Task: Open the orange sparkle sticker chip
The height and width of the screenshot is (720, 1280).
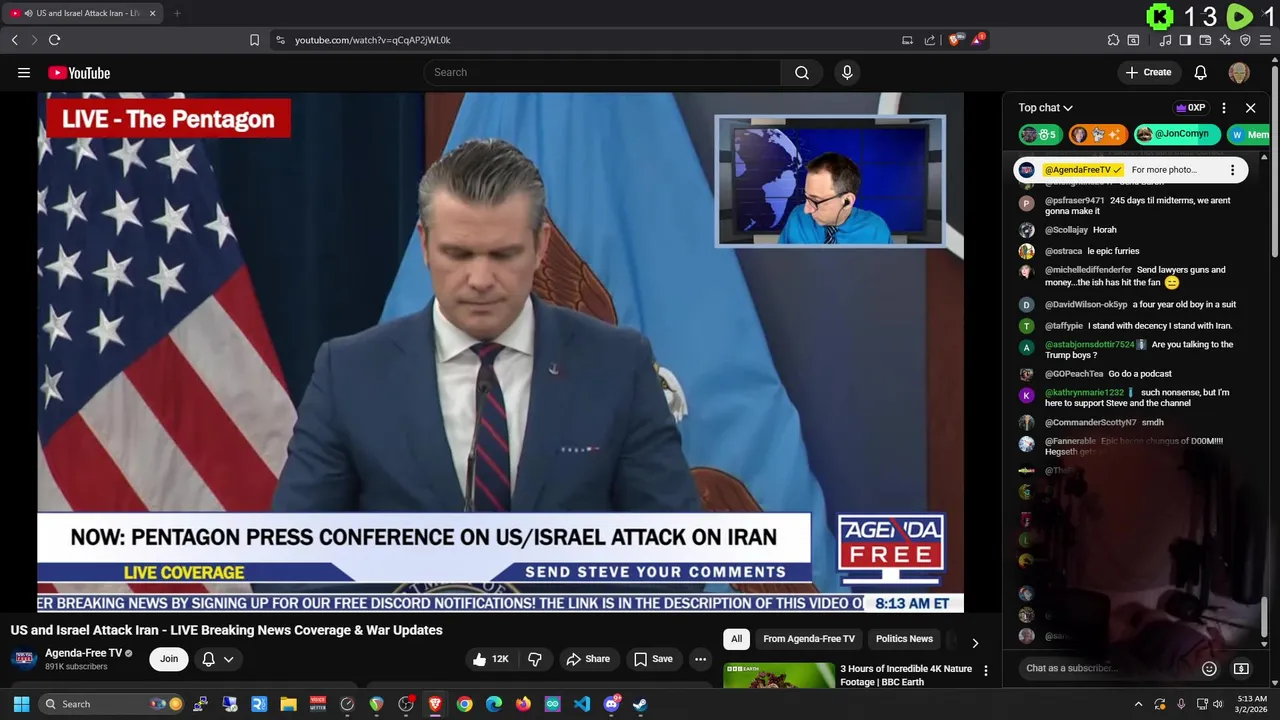Action: click(1098, 134)
